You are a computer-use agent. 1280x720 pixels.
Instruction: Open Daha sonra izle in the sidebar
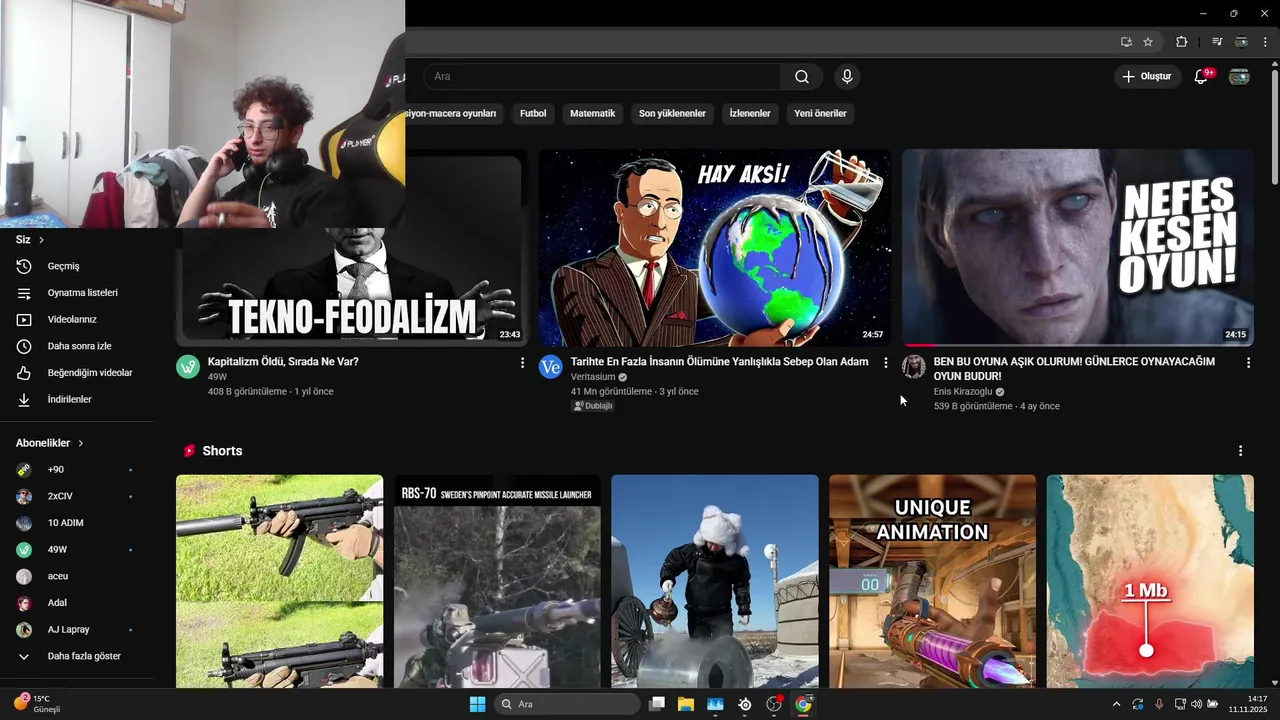(x=77, y=346)
